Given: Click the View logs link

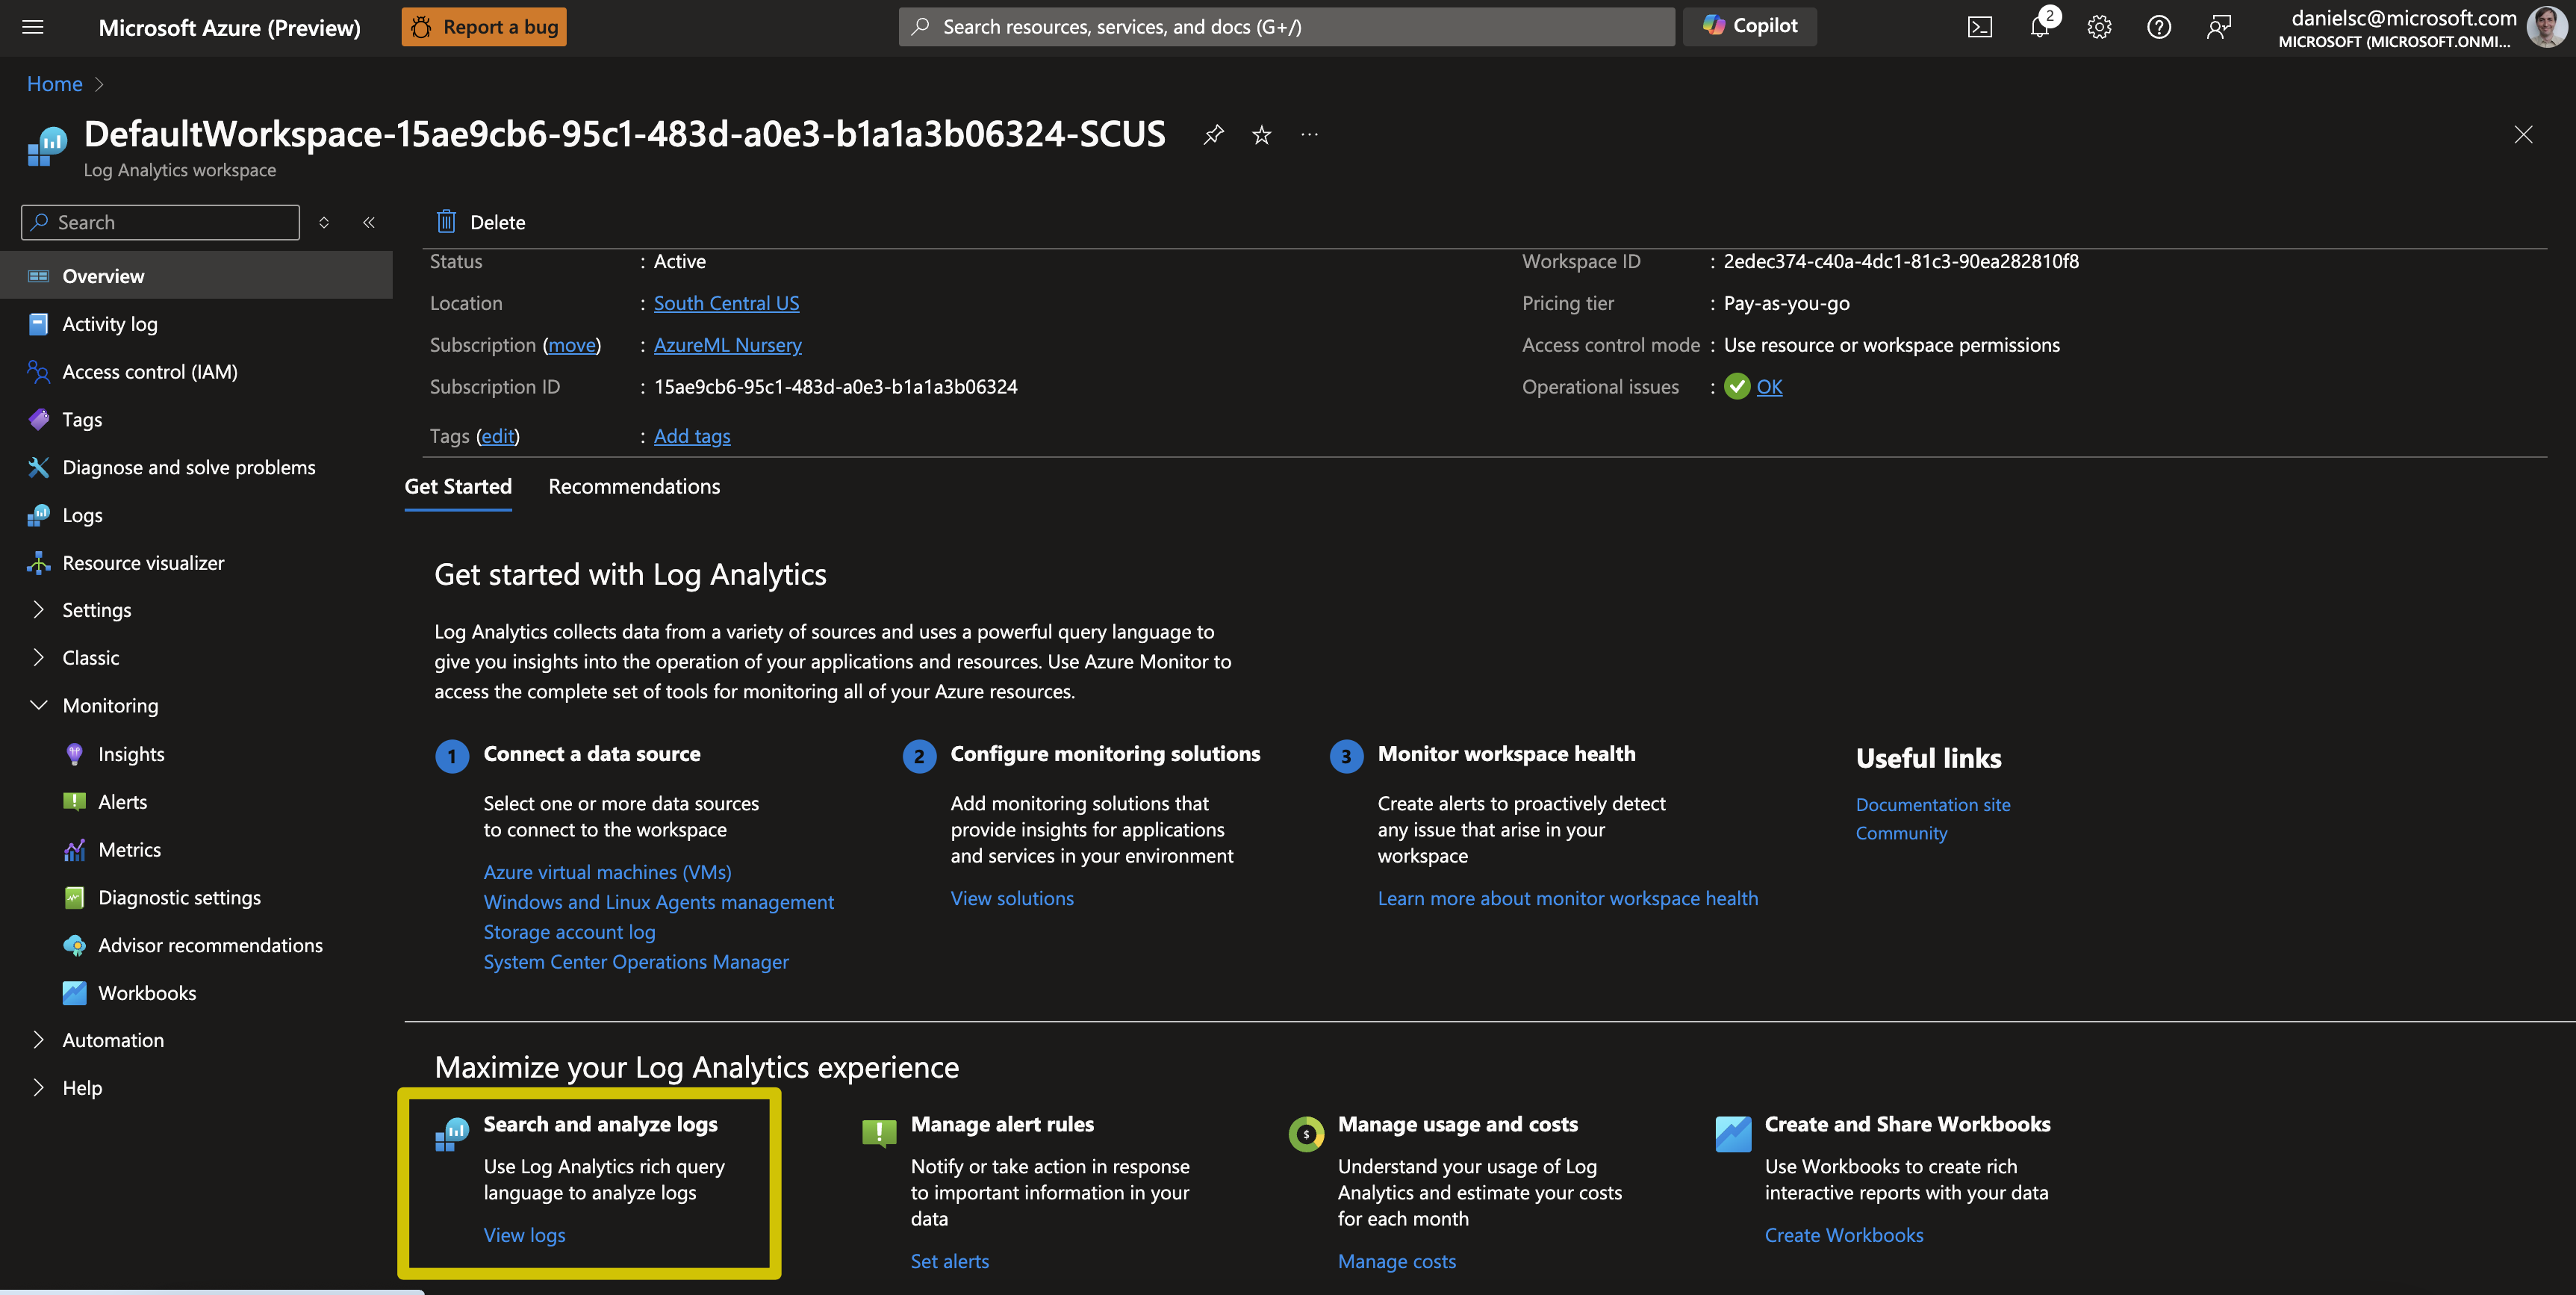Looking at the screenshot, I should pyautogui.click(x=524, y=1235).
